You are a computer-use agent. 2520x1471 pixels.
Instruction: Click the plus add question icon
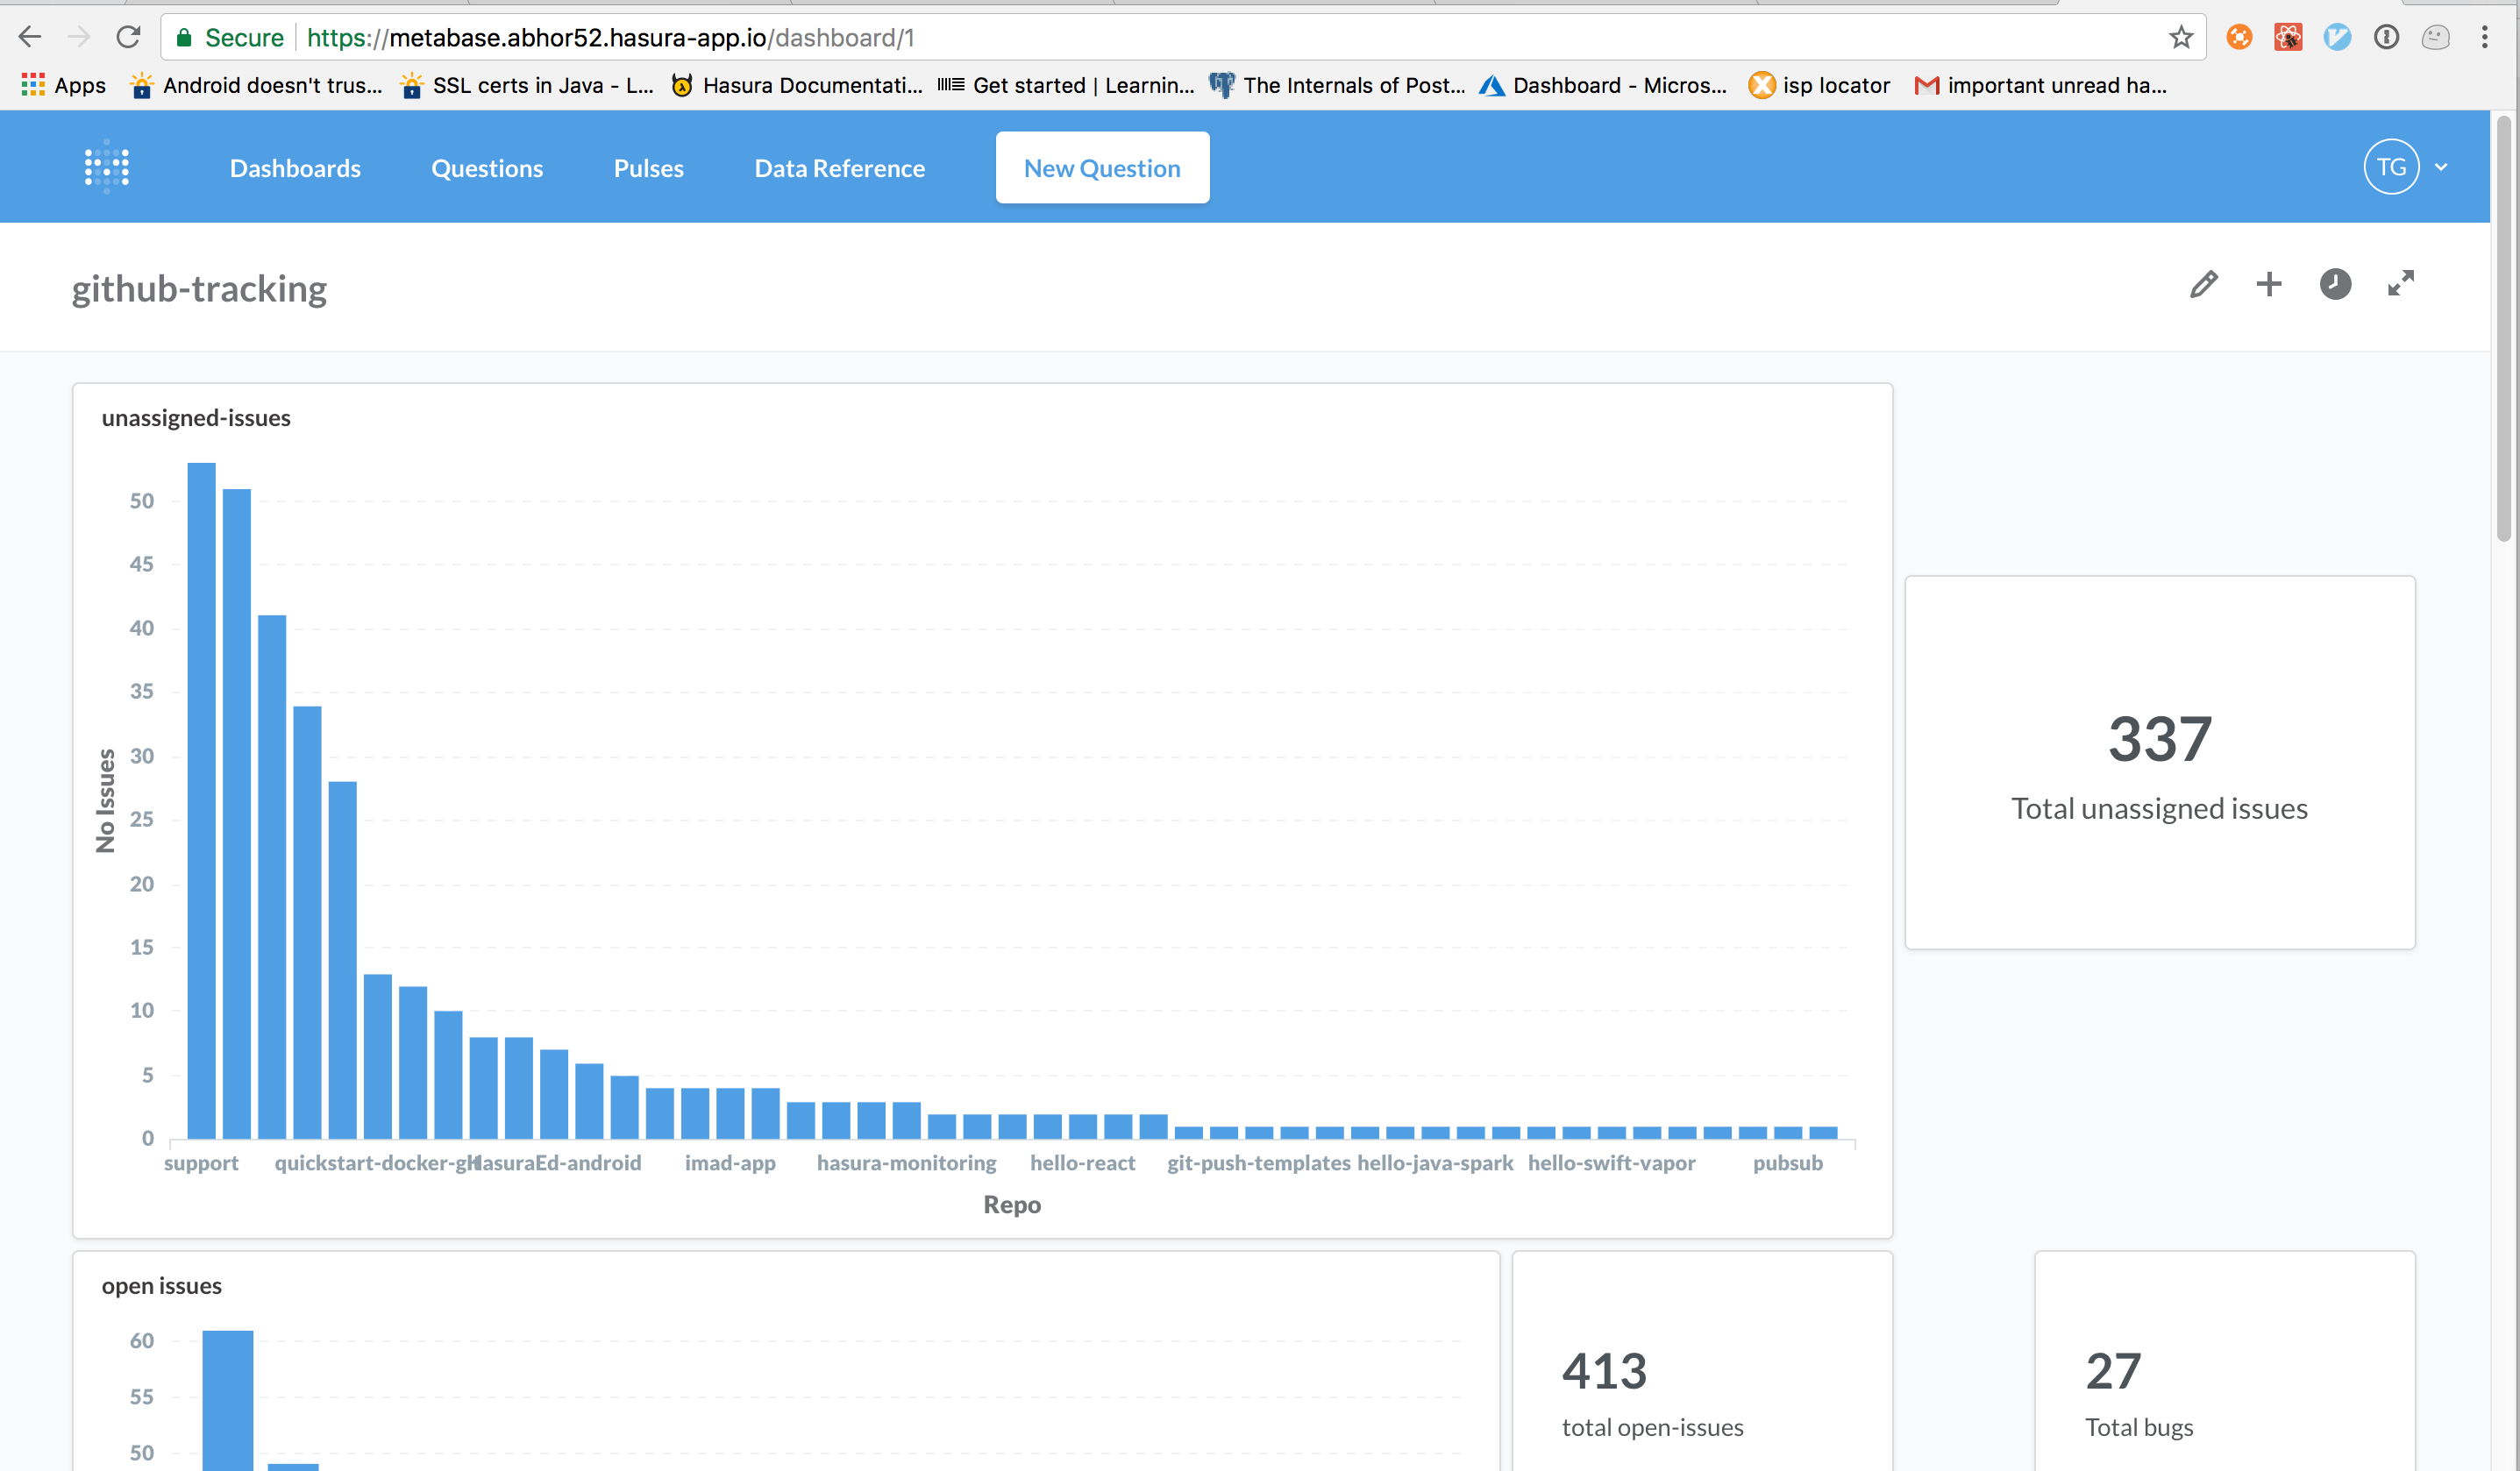tap(2269, 285)
